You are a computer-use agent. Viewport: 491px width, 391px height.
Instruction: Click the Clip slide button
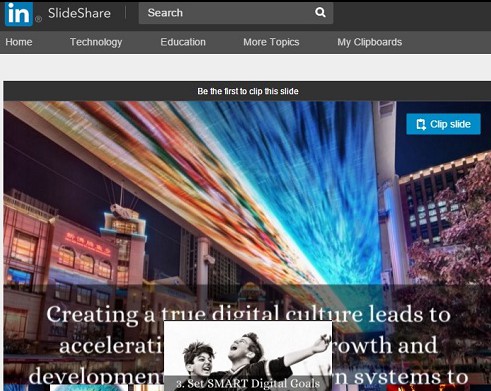443,124
